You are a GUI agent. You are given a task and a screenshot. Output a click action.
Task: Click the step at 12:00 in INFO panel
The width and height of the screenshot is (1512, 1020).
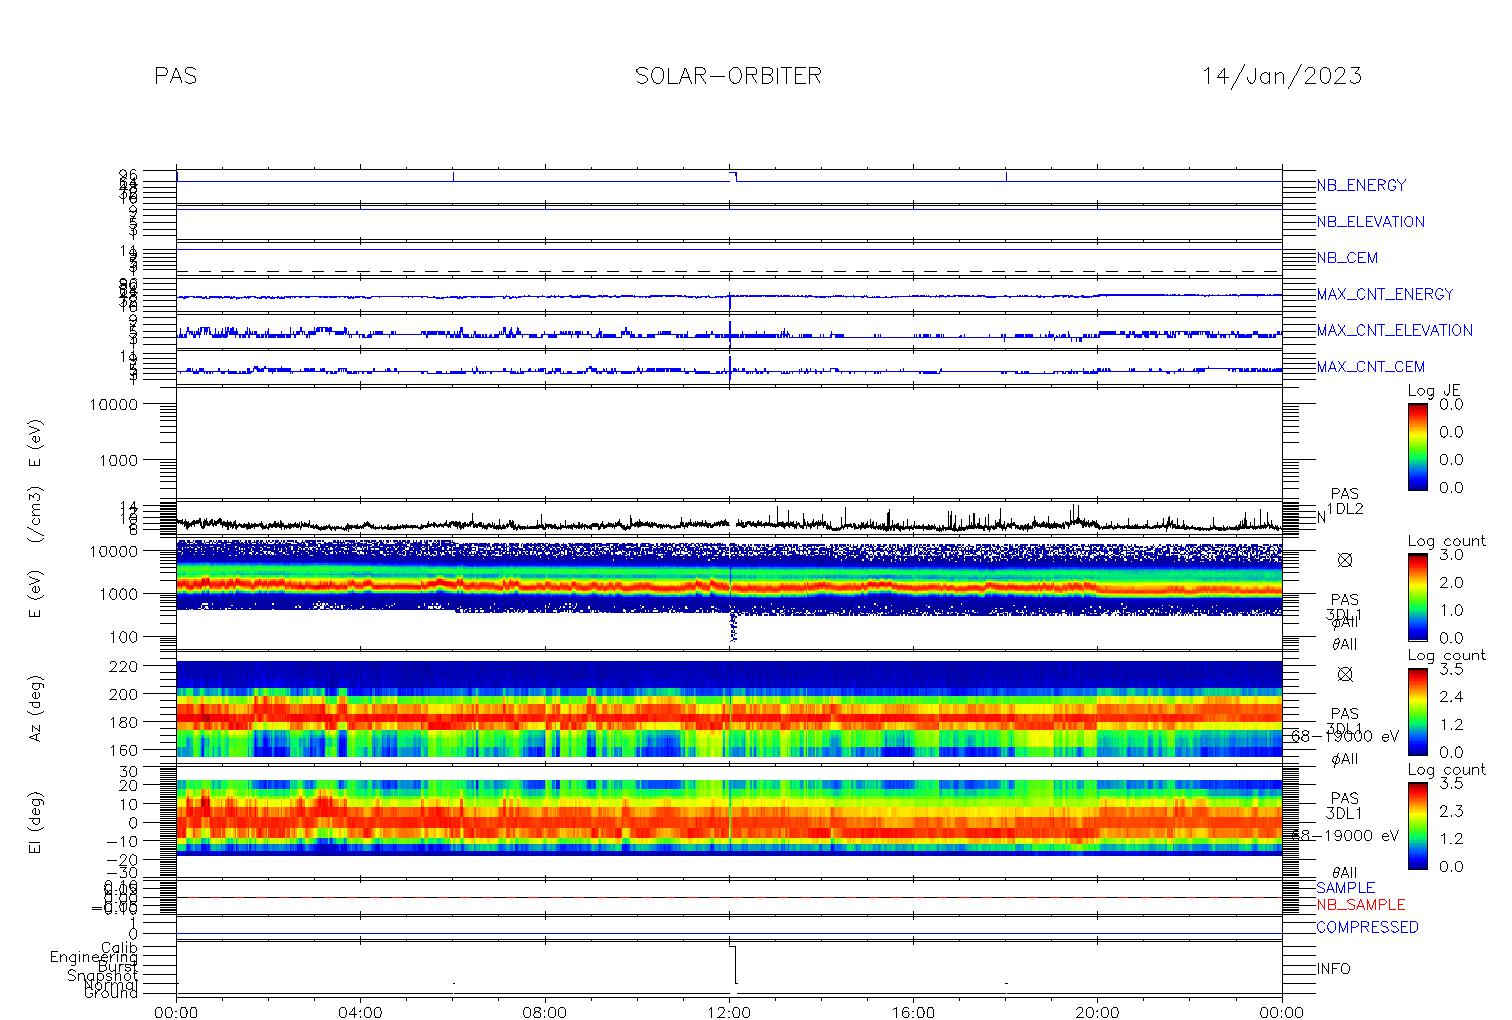[734, 965]
